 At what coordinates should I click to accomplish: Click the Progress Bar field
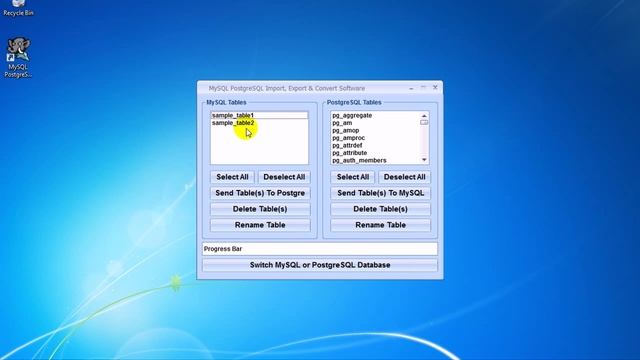[320, 249]
